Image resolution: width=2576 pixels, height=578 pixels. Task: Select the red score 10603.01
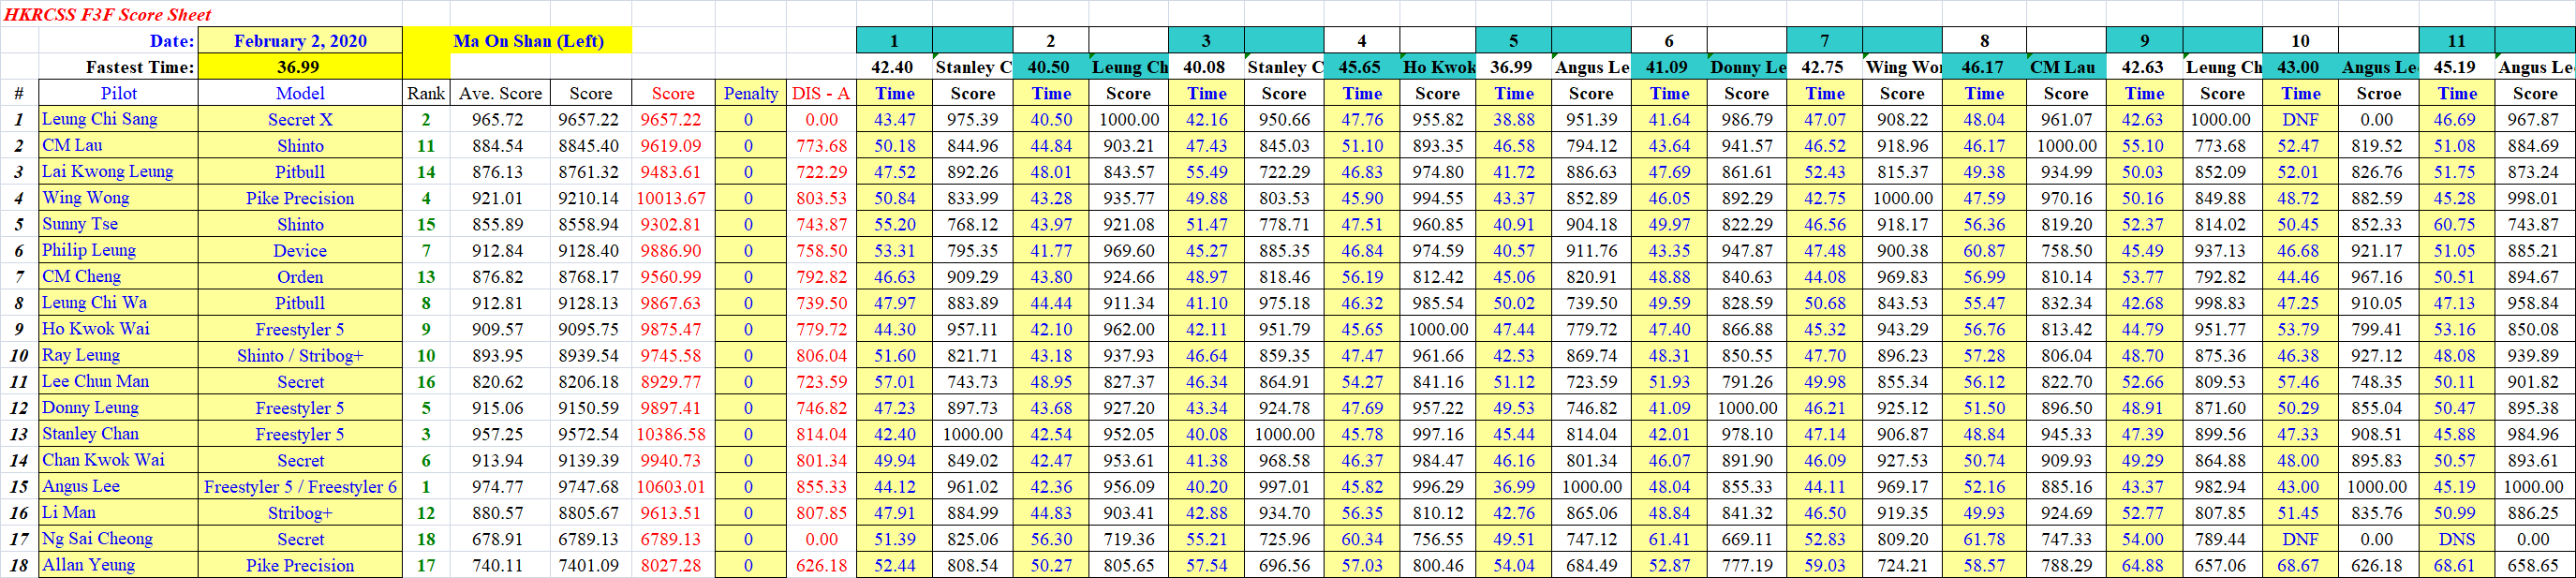click(670, 487)
